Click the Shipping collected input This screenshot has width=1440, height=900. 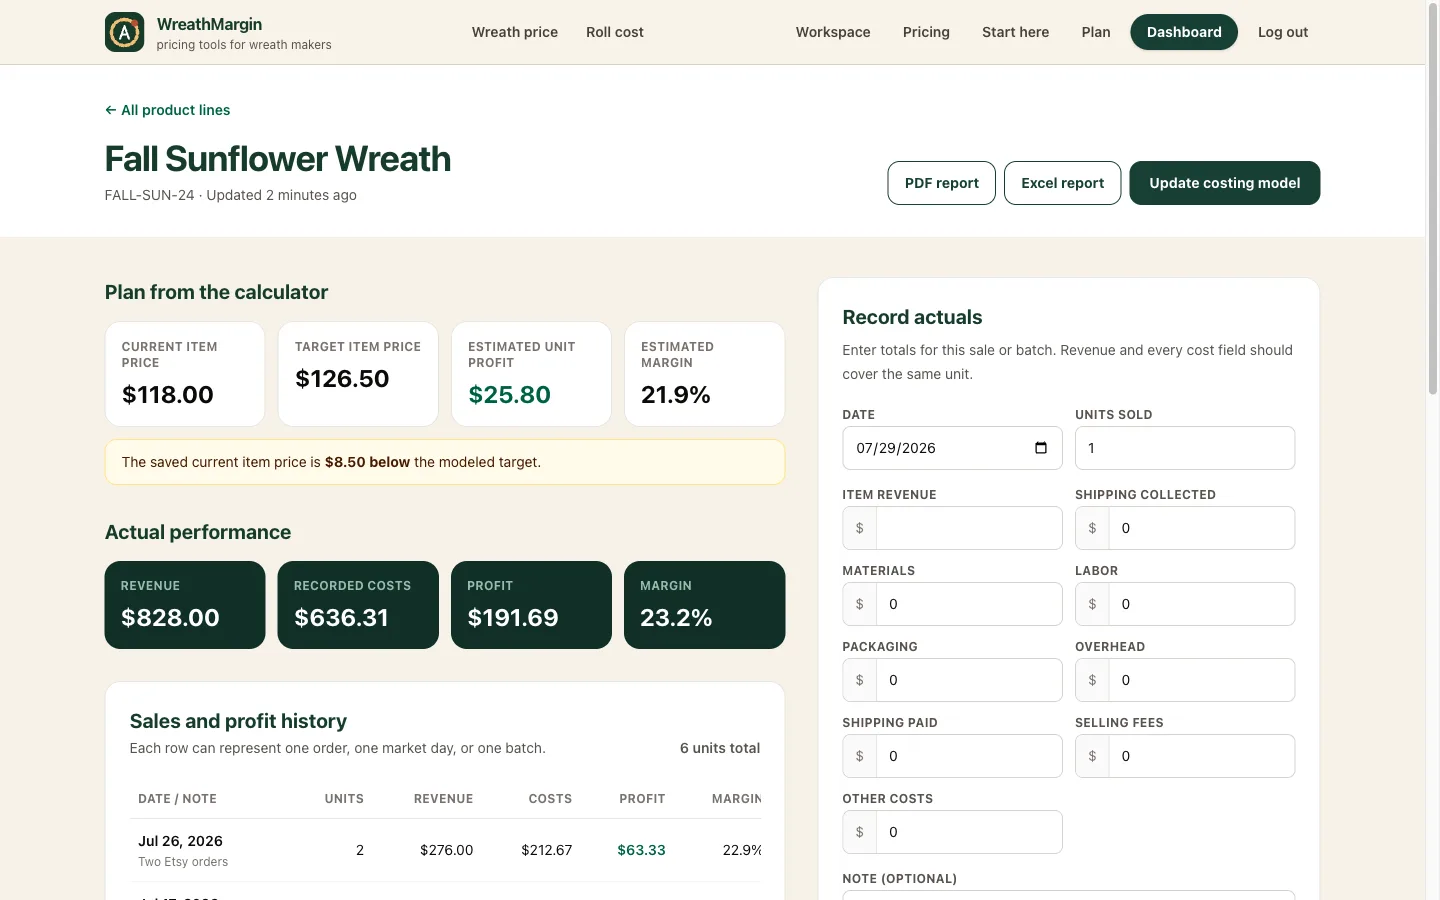(x=1202, y=528)
